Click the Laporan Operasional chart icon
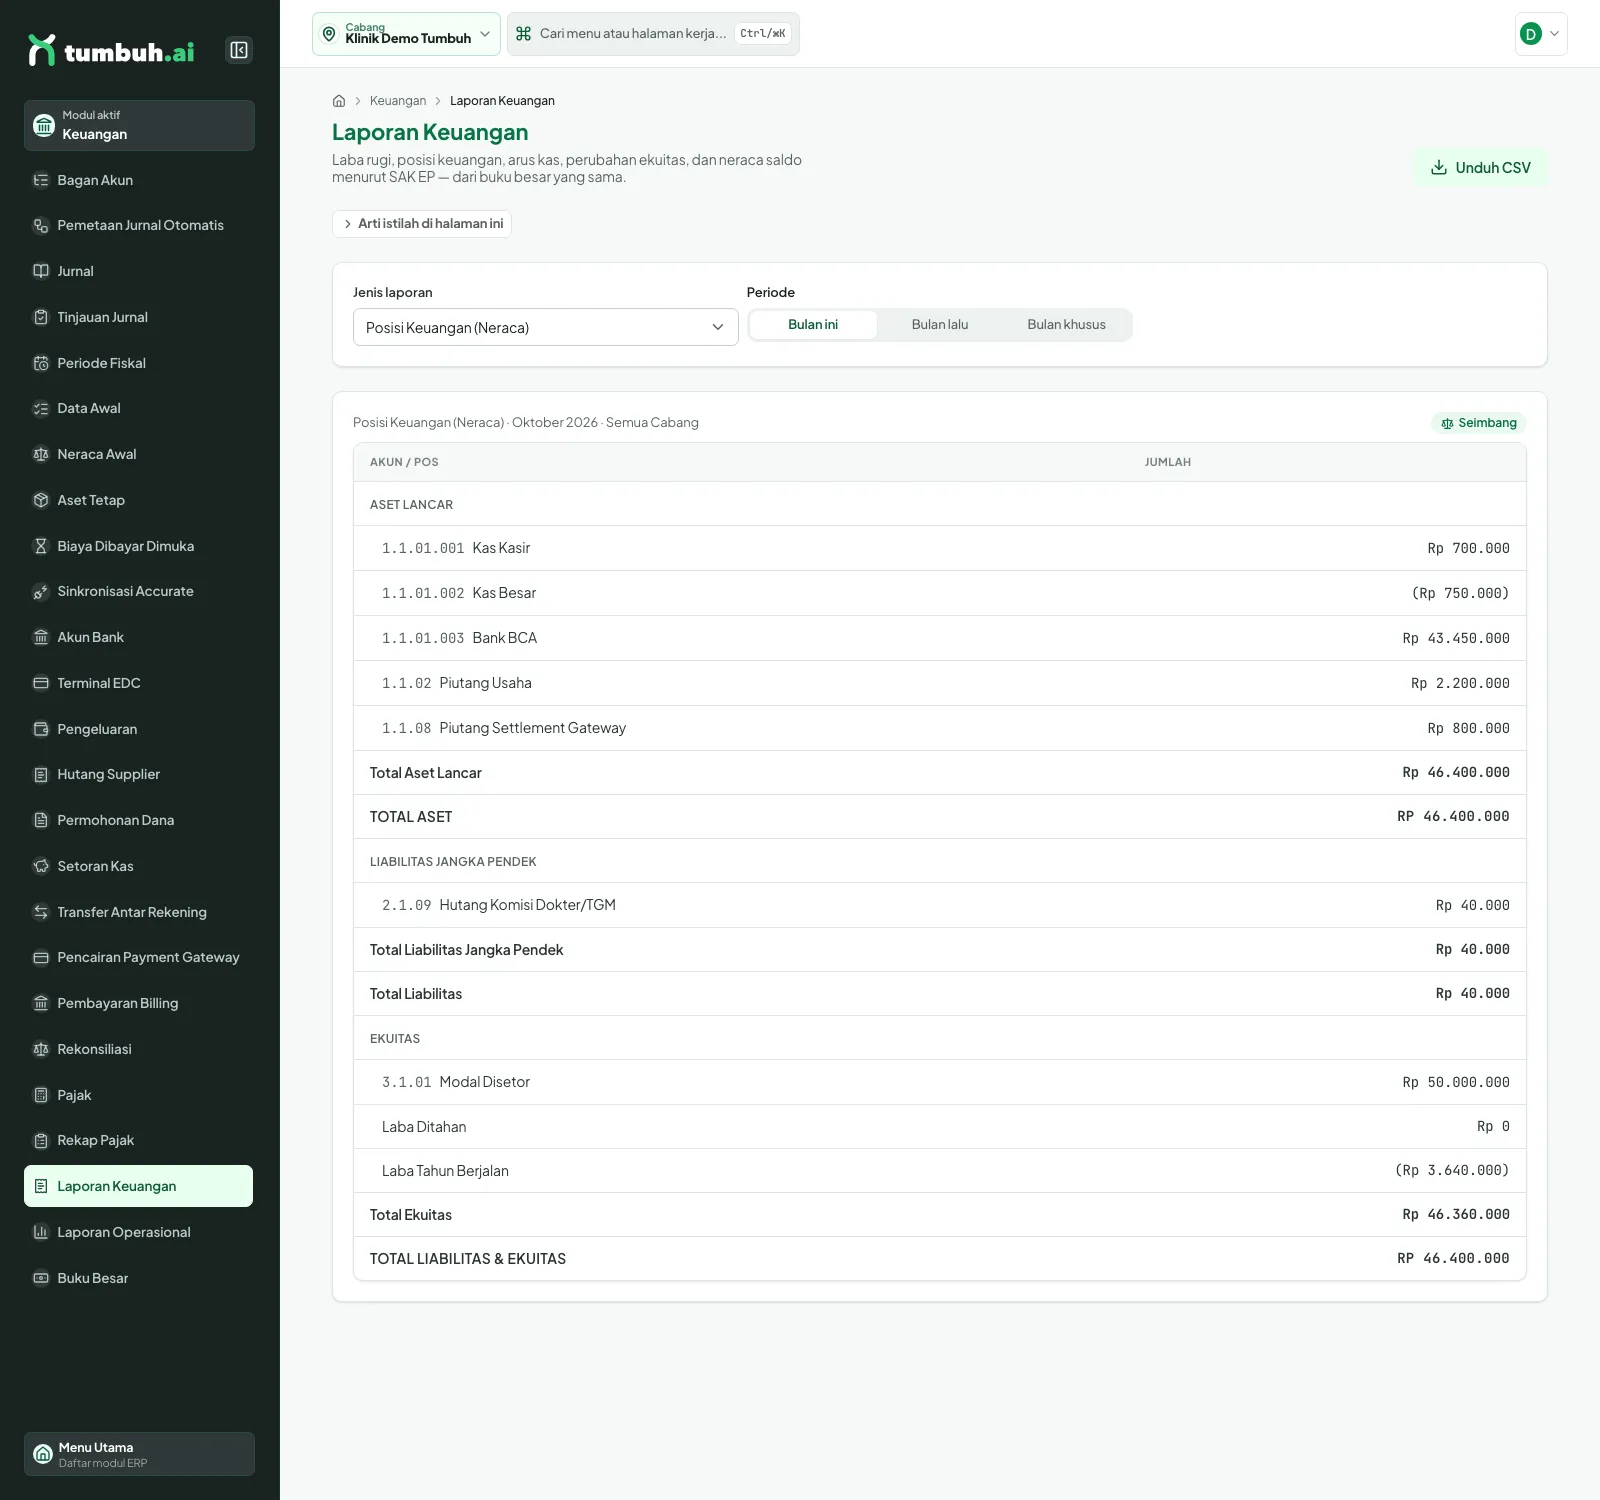This screenshot has width=1600, height=1500. tap(41, 1232)
